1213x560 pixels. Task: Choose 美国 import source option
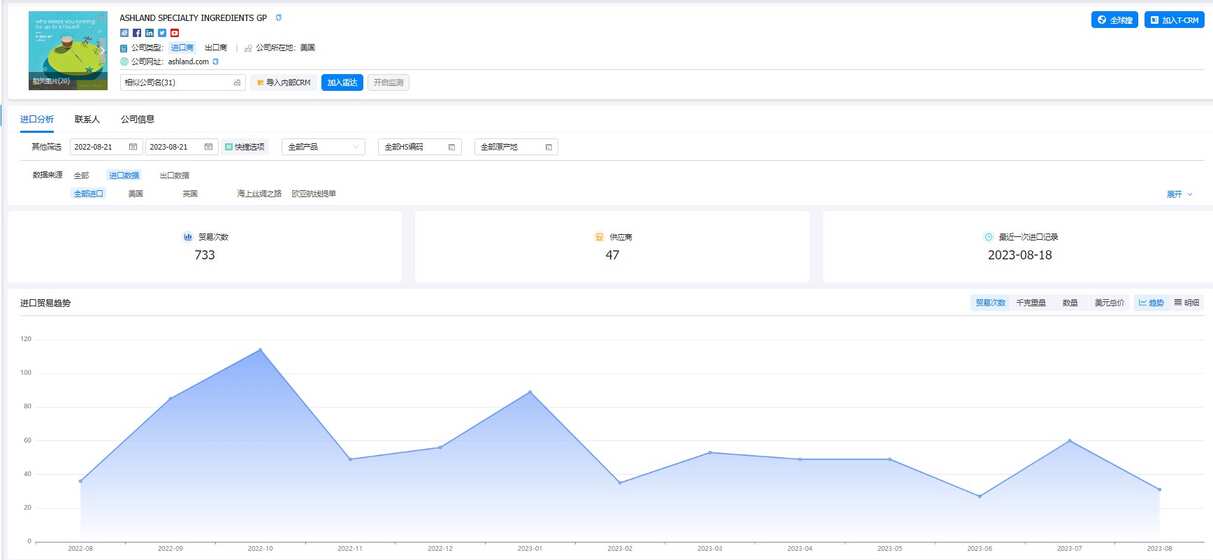pyautogui.click(x=136, y=194)
